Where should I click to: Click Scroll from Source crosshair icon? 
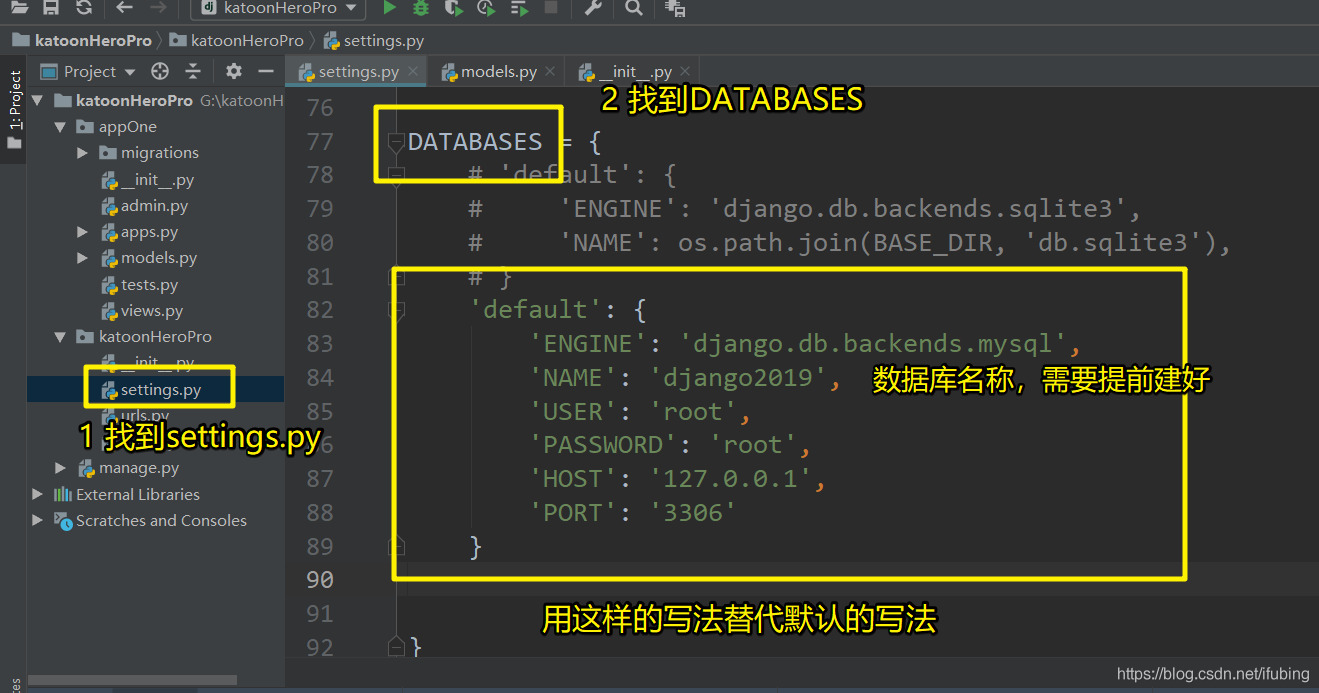click(x=160, y=71)
